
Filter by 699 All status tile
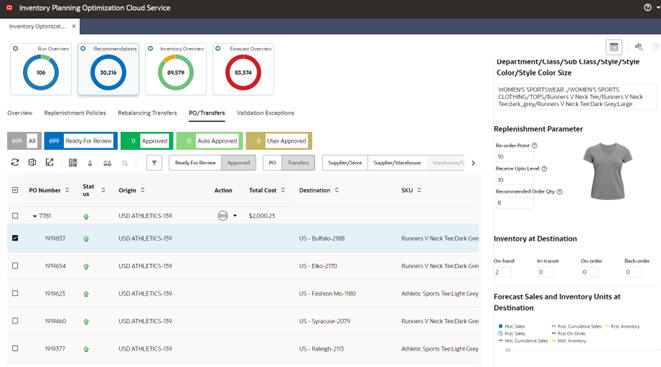click(x=24, y=141)
